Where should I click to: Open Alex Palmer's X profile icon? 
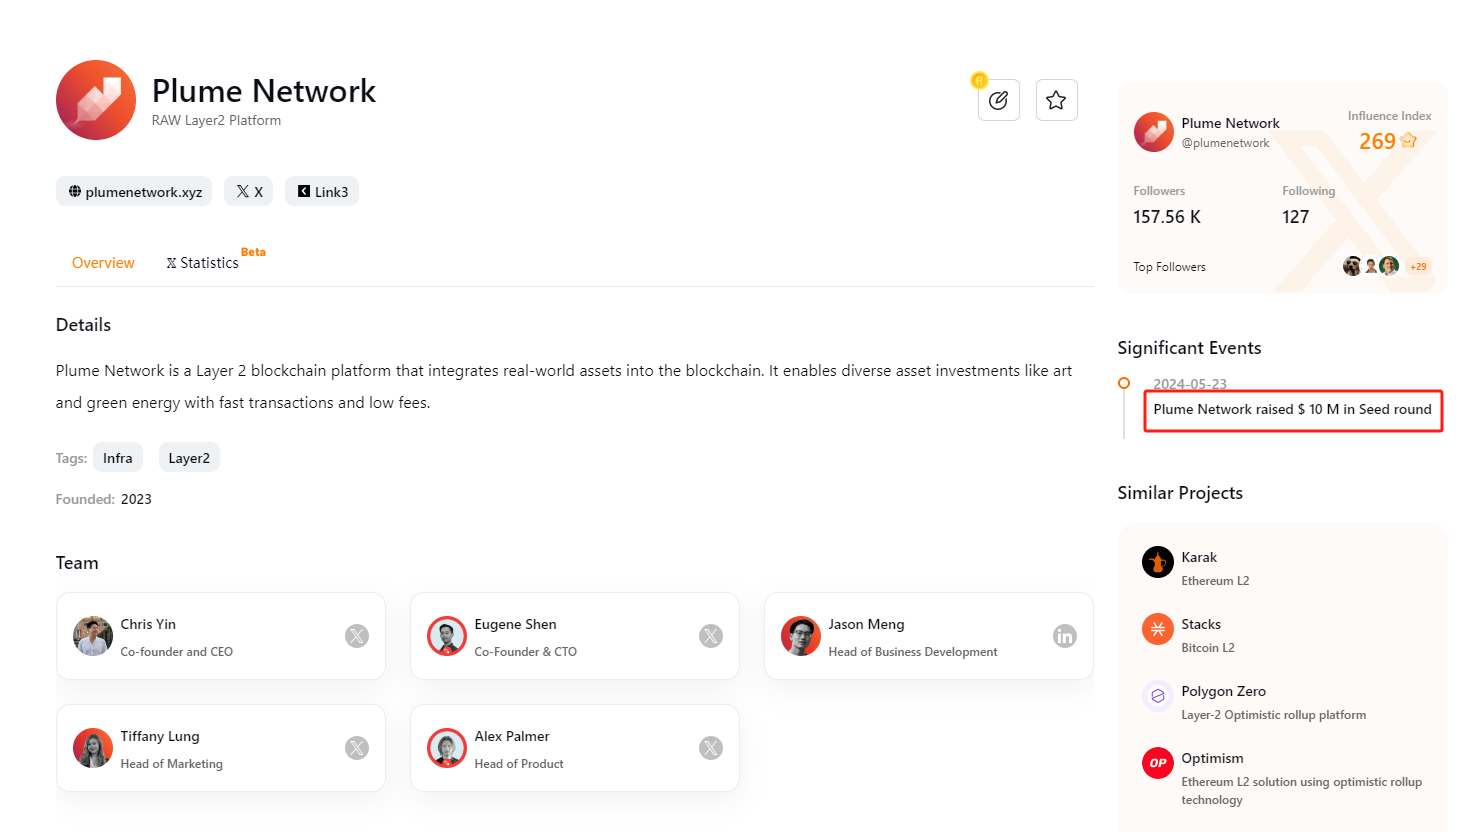tap(711, 748)
